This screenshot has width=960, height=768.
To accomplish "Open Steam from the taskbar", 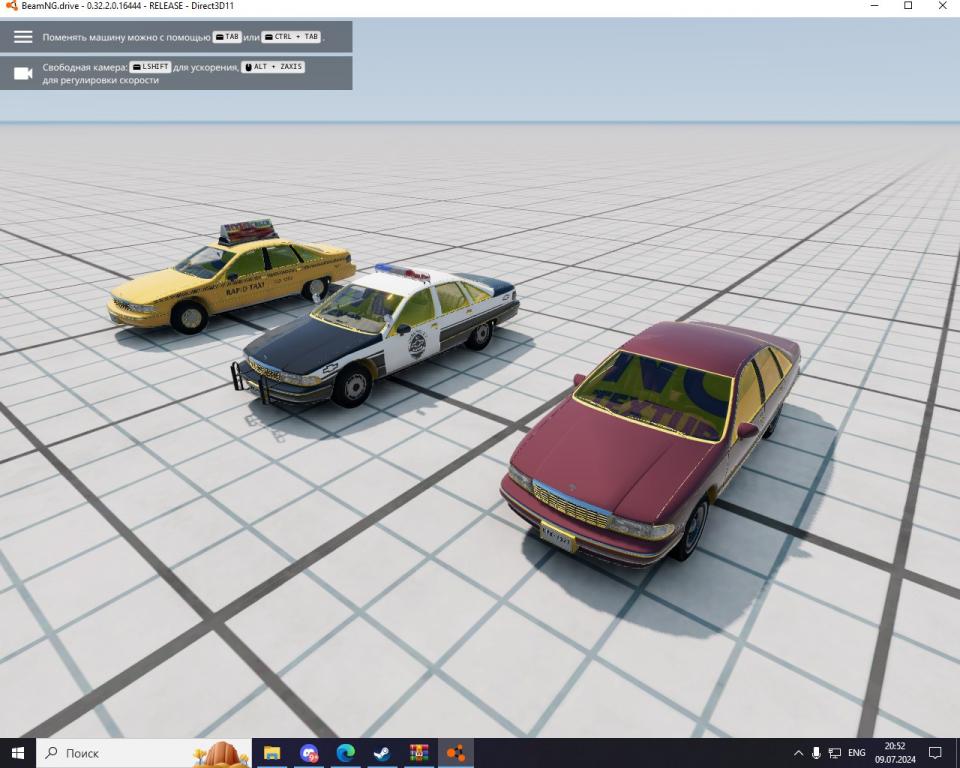I will tap(382, 753).
